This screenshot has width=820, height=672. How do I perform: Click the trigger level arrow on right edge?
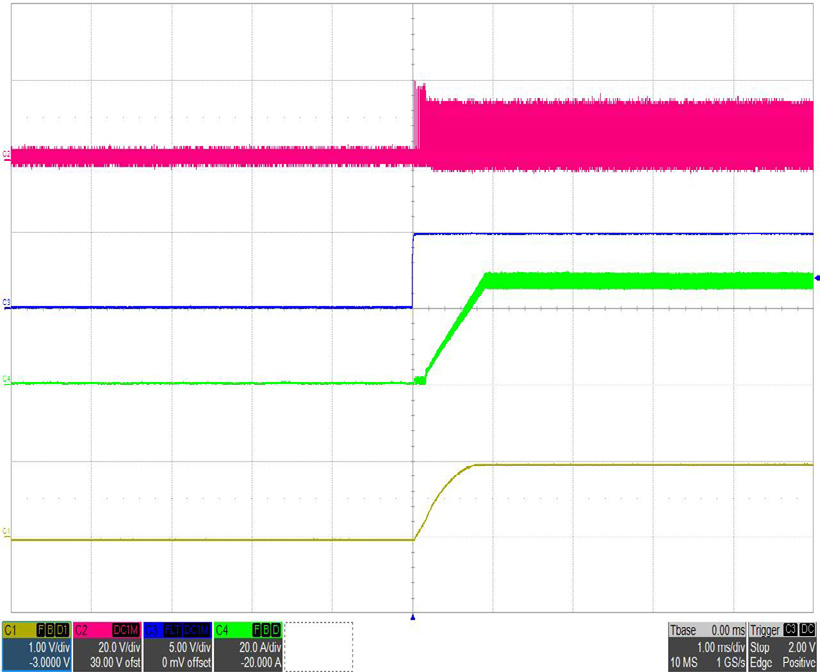point(816,278)
